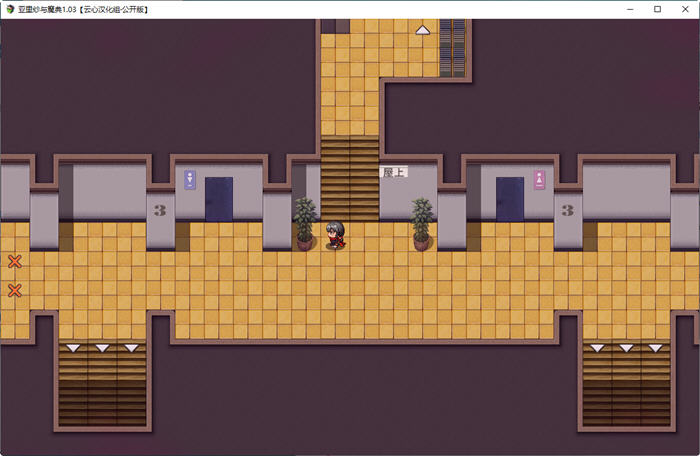700x456 pixels.
Task: Click the upper red X marker
Action: (15, 262)
